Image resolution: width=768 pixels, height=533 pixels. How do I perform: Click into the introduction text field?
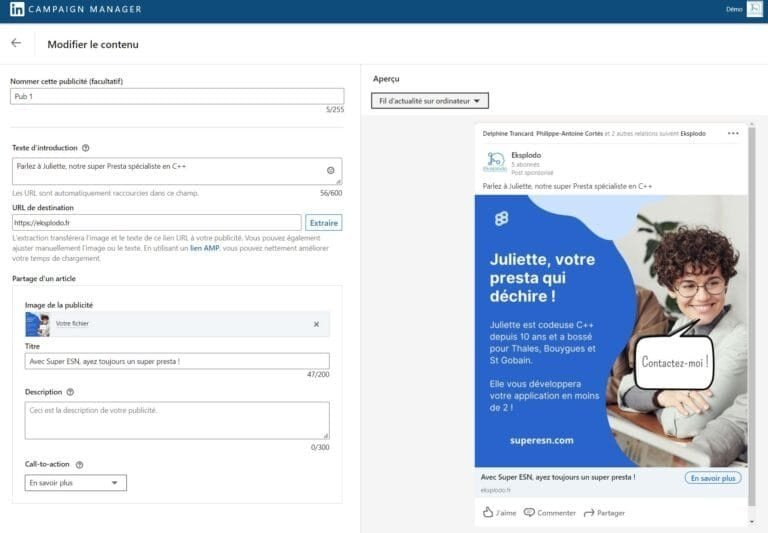point(177,171)
